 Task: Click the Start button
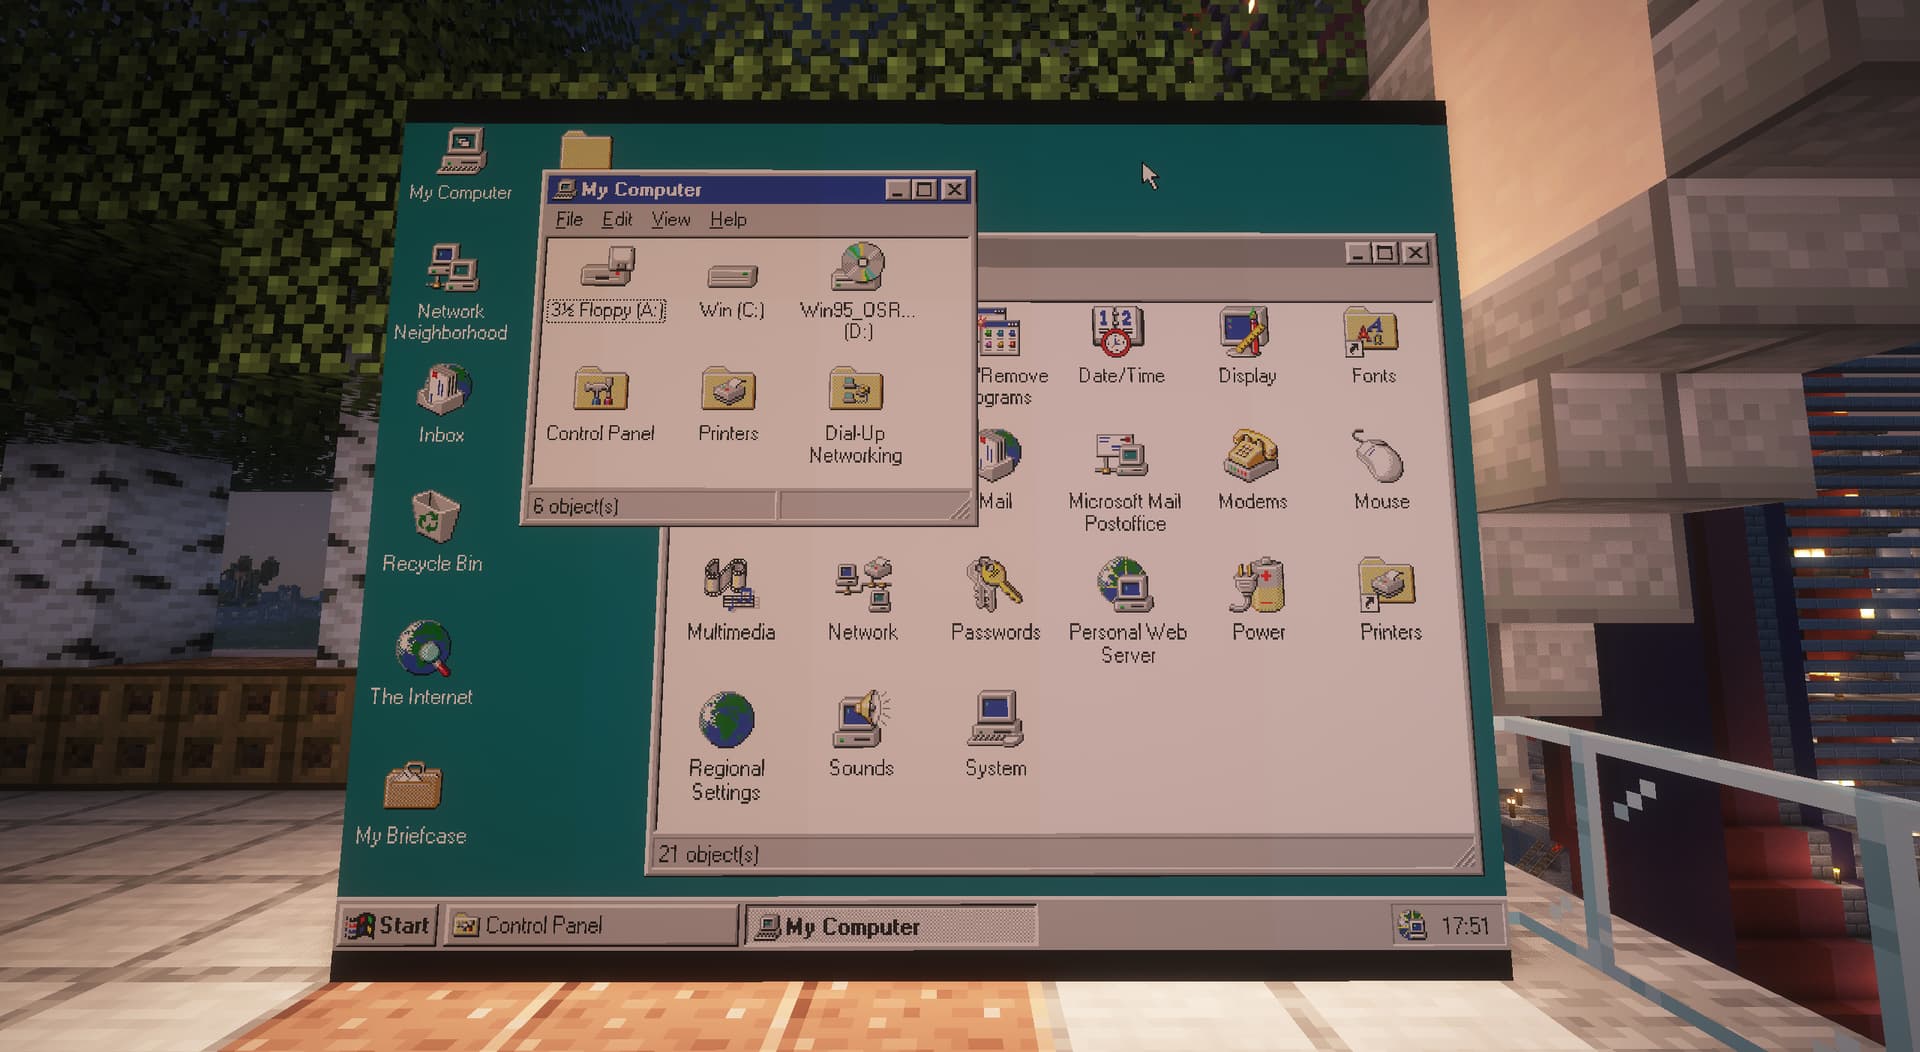pyautogui.click(x=388, y=925)
